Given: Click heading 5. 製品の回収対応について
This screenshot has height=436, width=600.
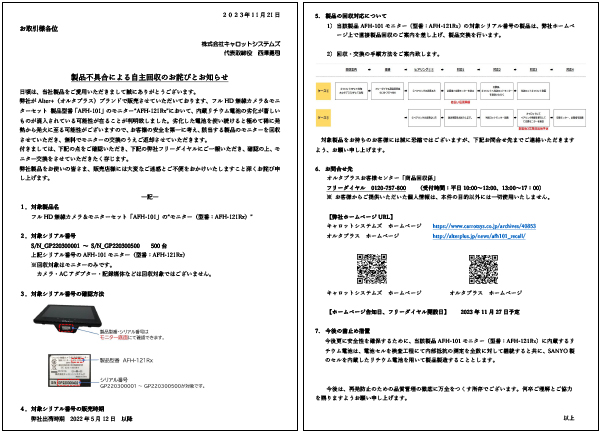Looking at the screenshot, I should (351, 16).
